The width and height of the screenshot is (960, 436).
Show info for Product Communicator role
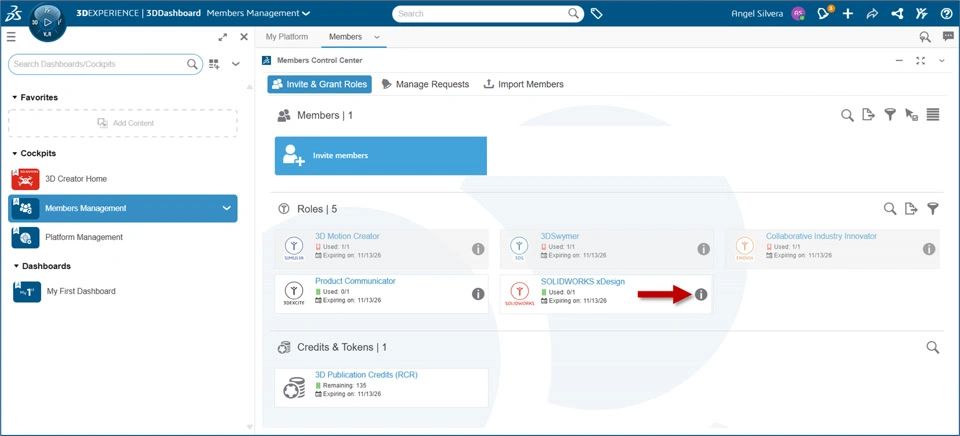(x=478, y=294)
